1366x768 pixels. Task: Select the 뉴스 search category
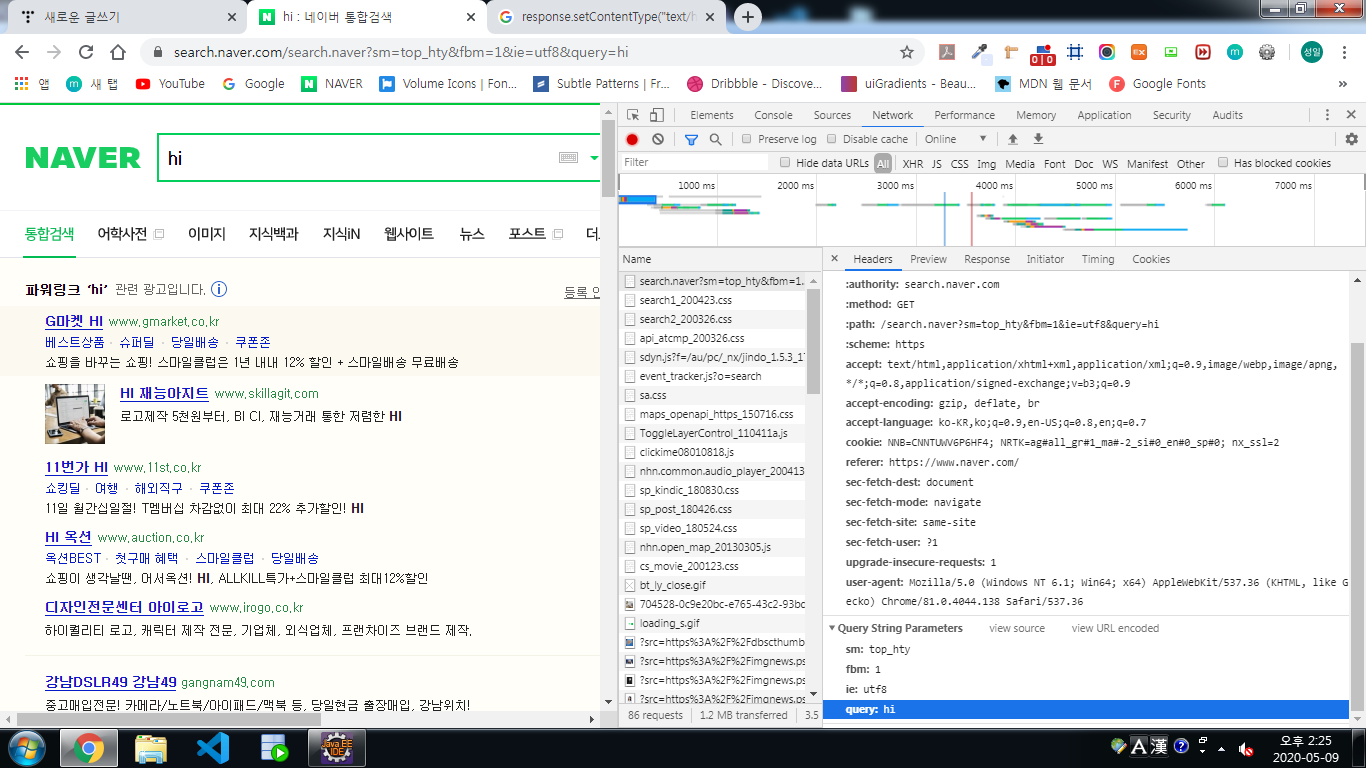(472, 234)
